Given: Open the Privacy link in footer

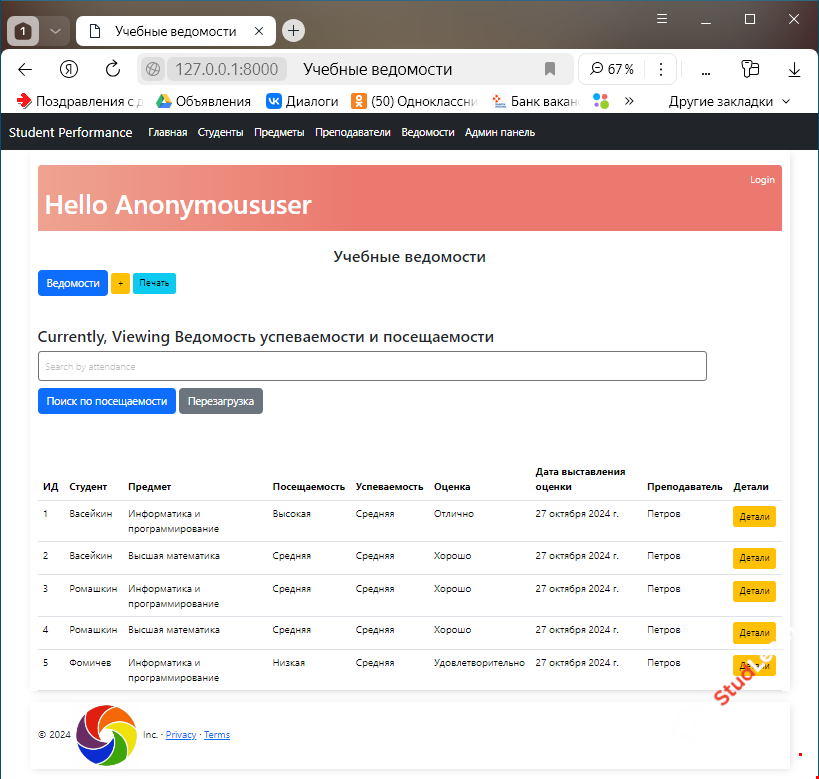Looking at the screenshot, I should tap(181, 734).
